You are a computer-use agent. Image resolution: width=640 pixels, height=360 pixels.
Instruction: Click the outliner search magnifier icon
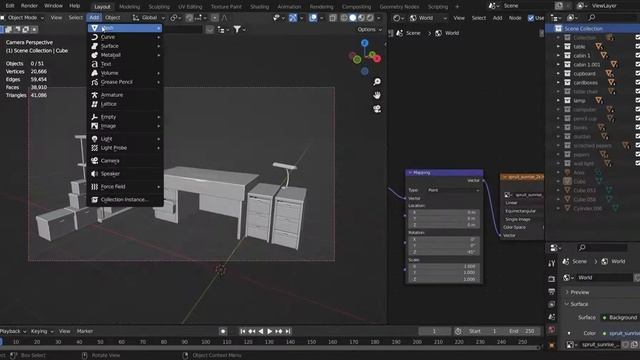[x=591, y=18]
